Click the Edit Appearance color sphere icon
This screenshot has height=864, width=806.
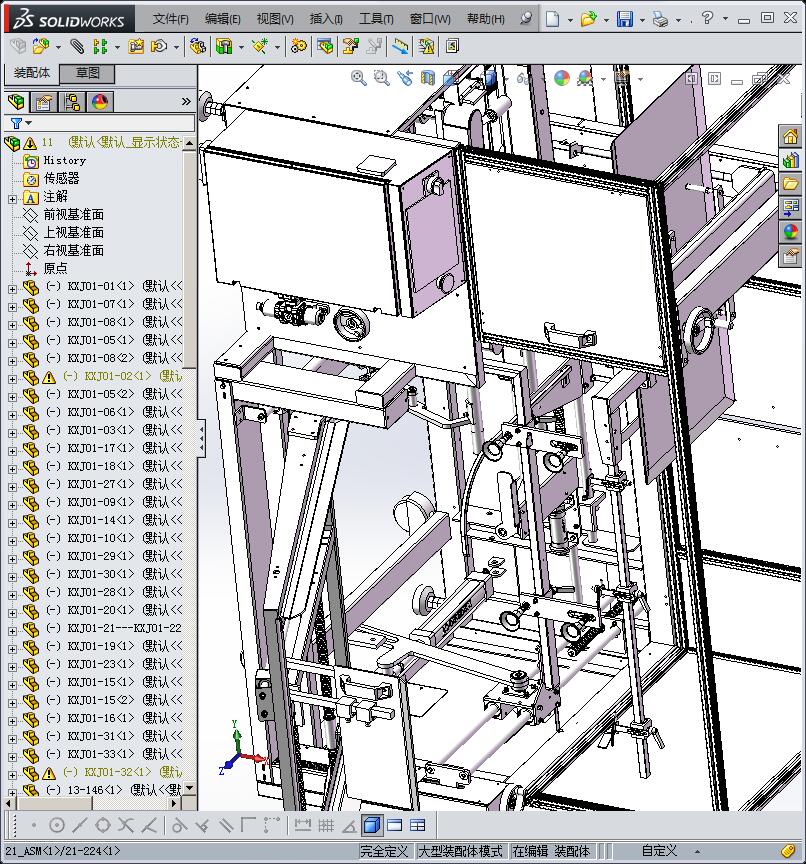click(561, 78)
